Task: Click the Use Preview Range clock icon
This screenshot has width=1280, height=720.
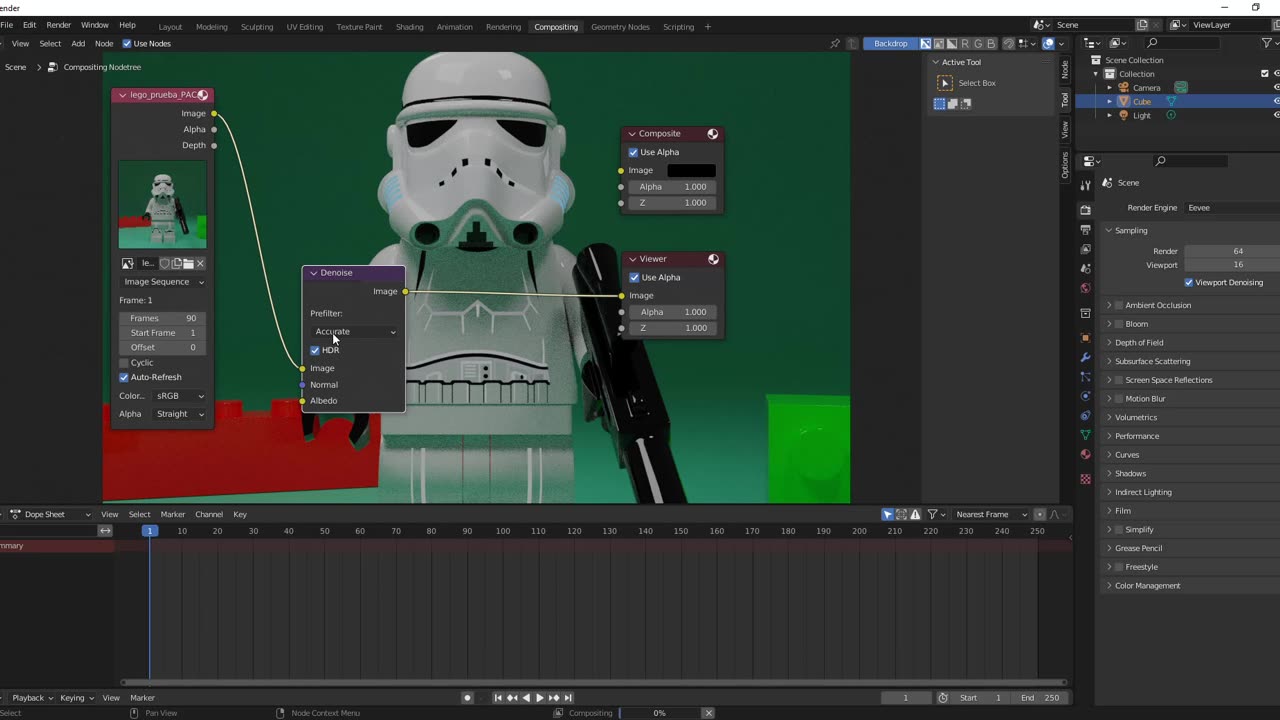Action: pyautogui.click(x=943, y=698)
